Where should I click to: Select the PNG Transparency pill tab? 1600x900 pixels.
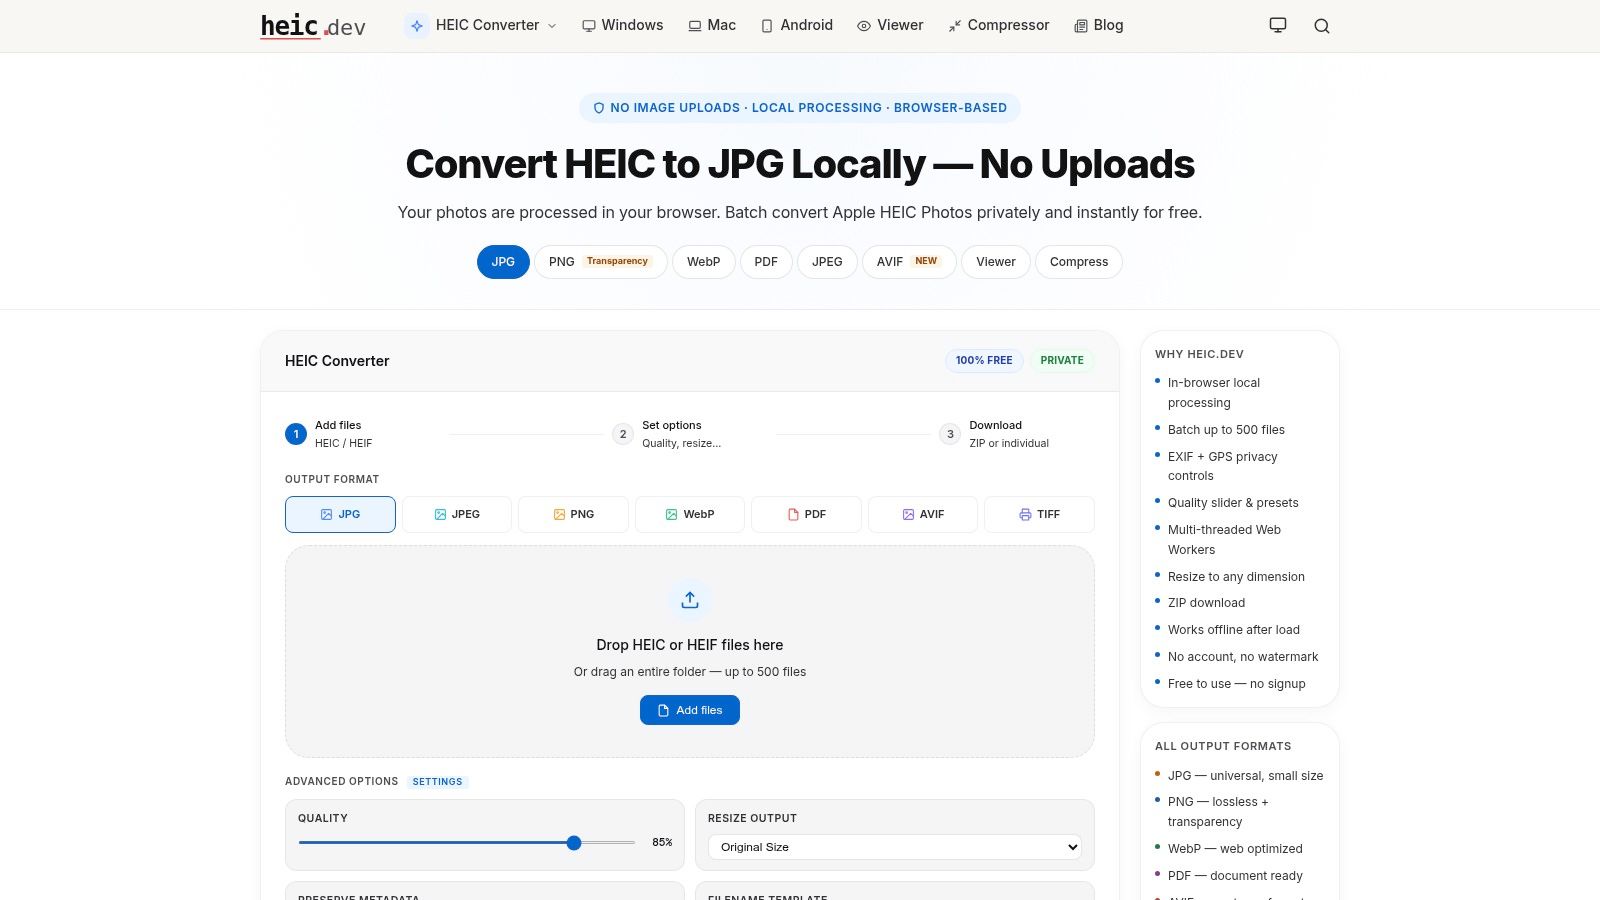(601, 262)
